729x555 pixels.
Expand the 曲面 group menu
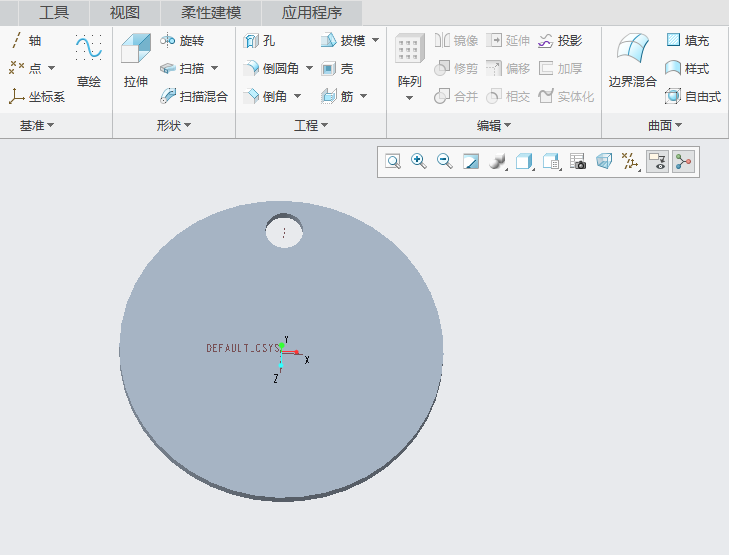[665, 126]
